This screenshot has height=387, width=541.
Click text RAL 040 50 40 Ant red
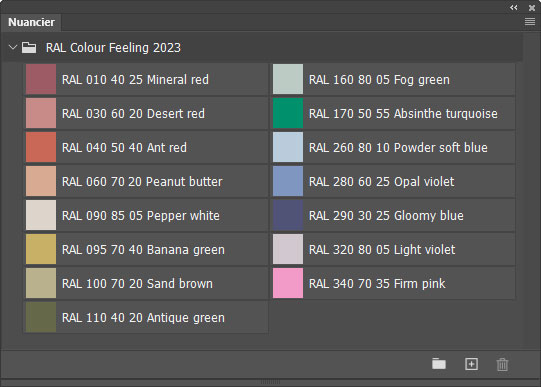coord(124,148)
